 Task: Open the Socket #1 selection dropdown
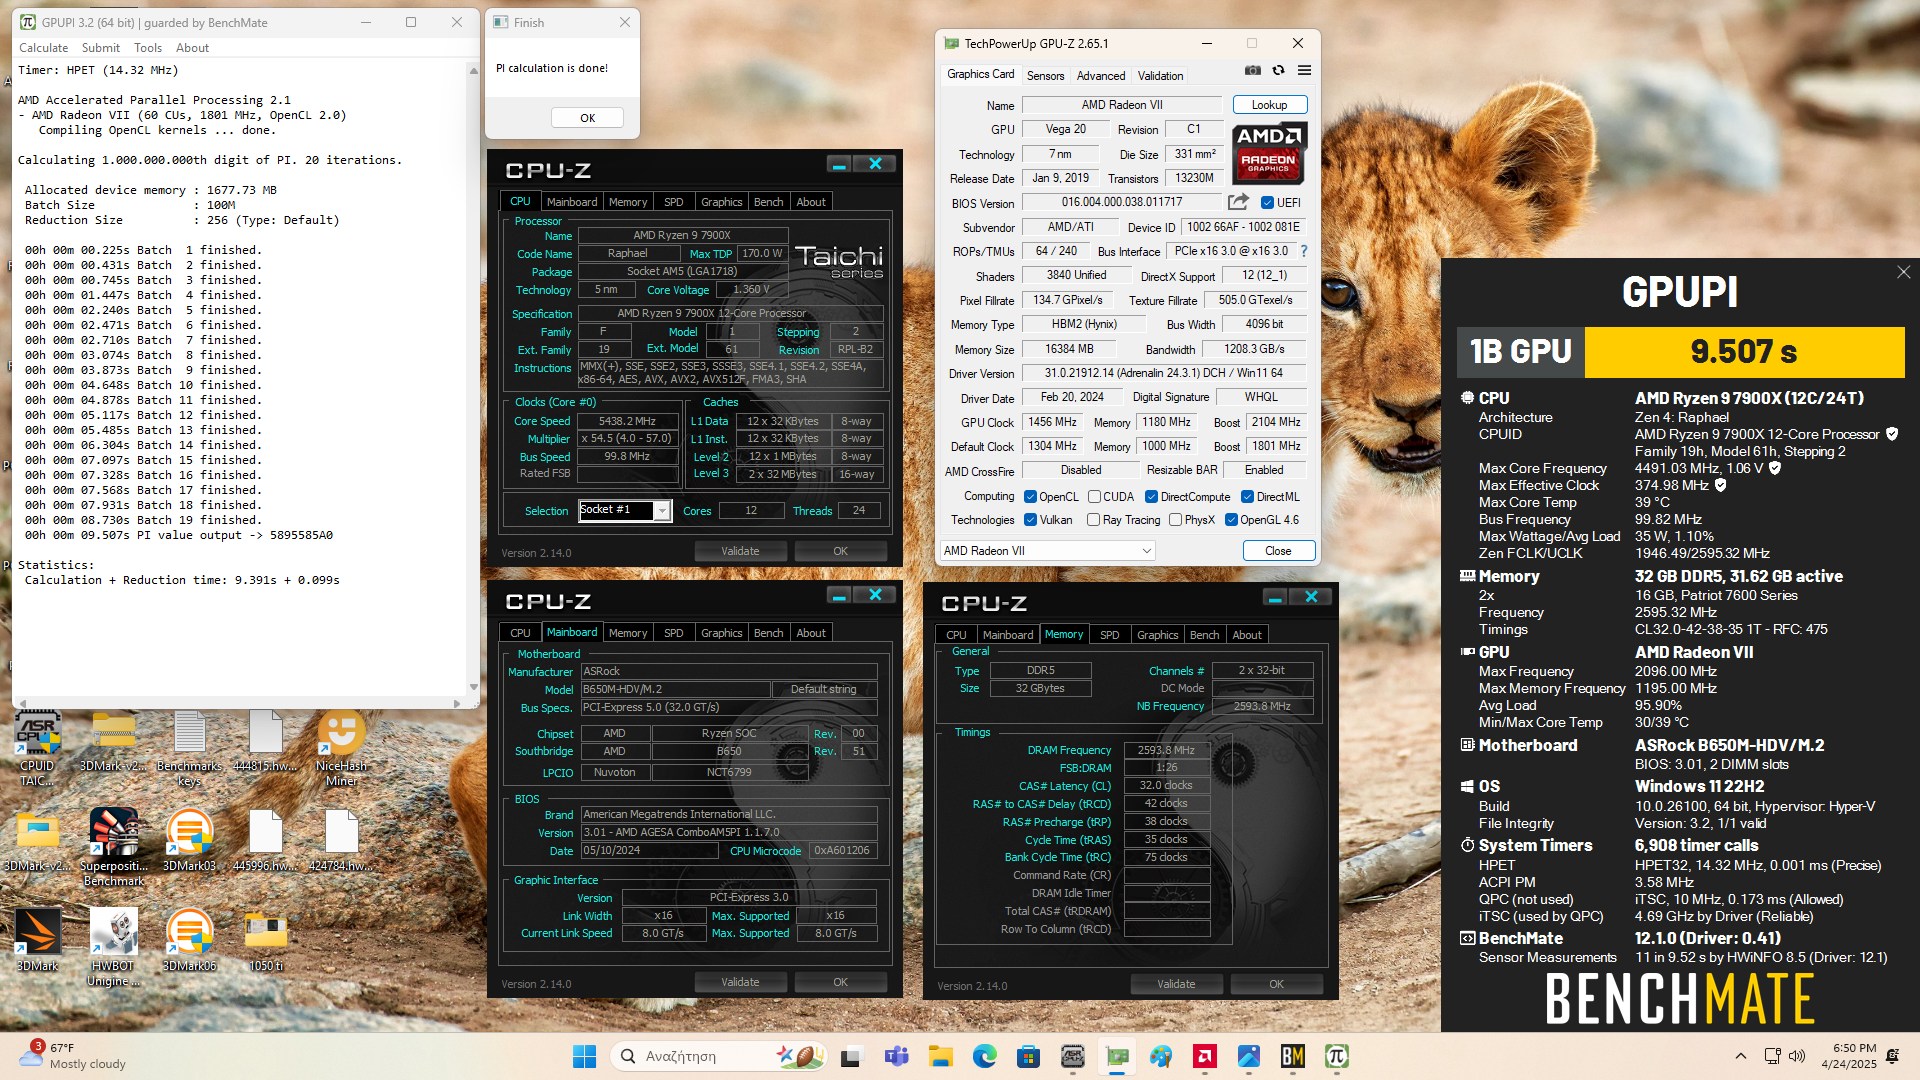coord(625,510)
